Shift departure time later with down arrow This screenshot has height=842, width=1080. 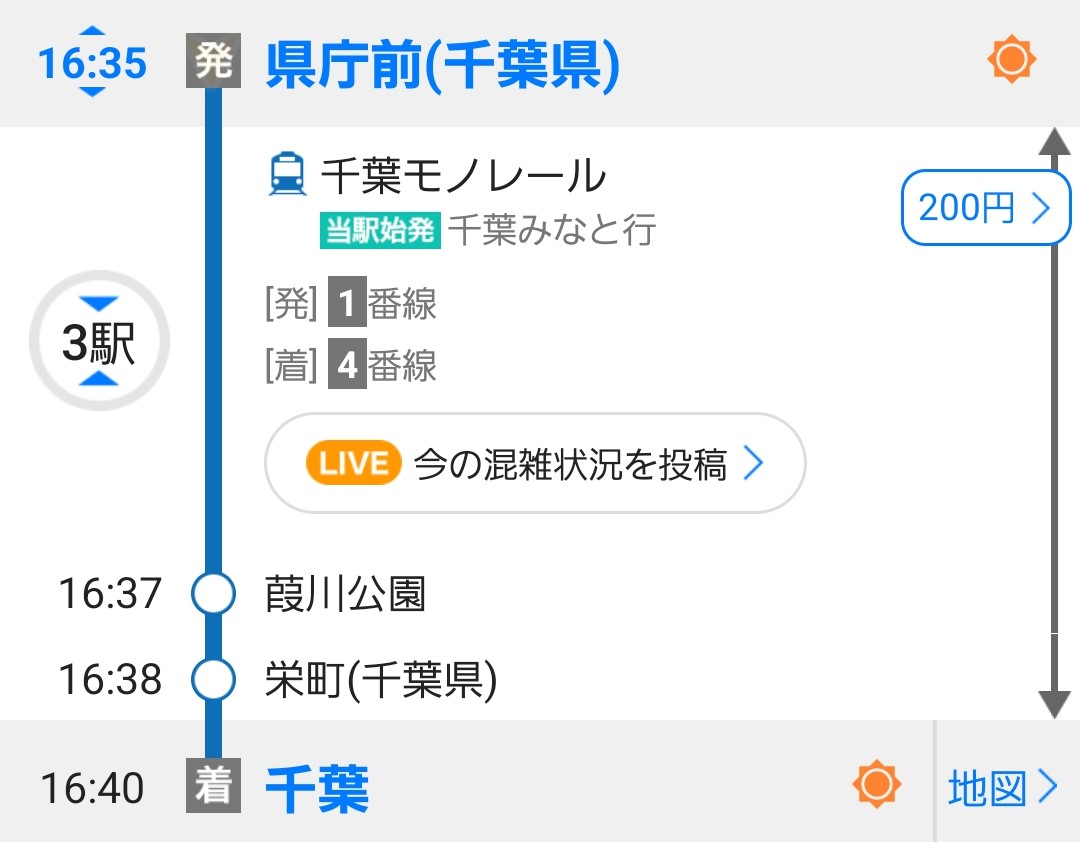point(92,92)
